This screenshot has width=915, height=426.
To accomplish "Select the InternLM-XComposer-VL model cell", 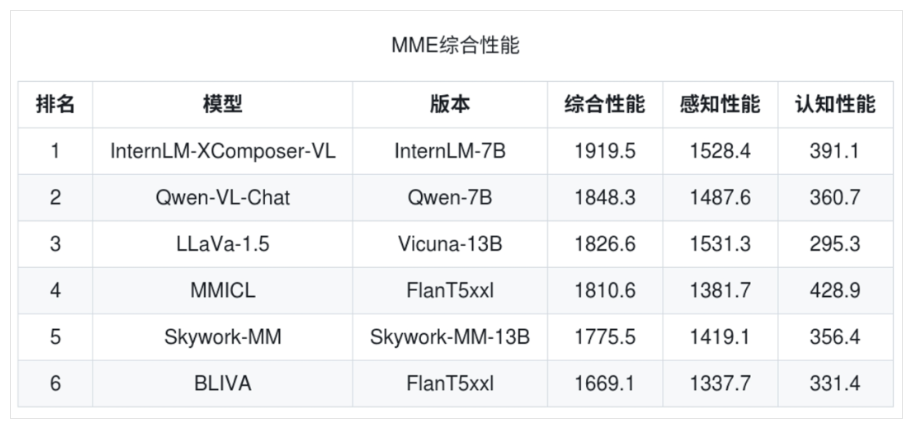I will point(222,151).
